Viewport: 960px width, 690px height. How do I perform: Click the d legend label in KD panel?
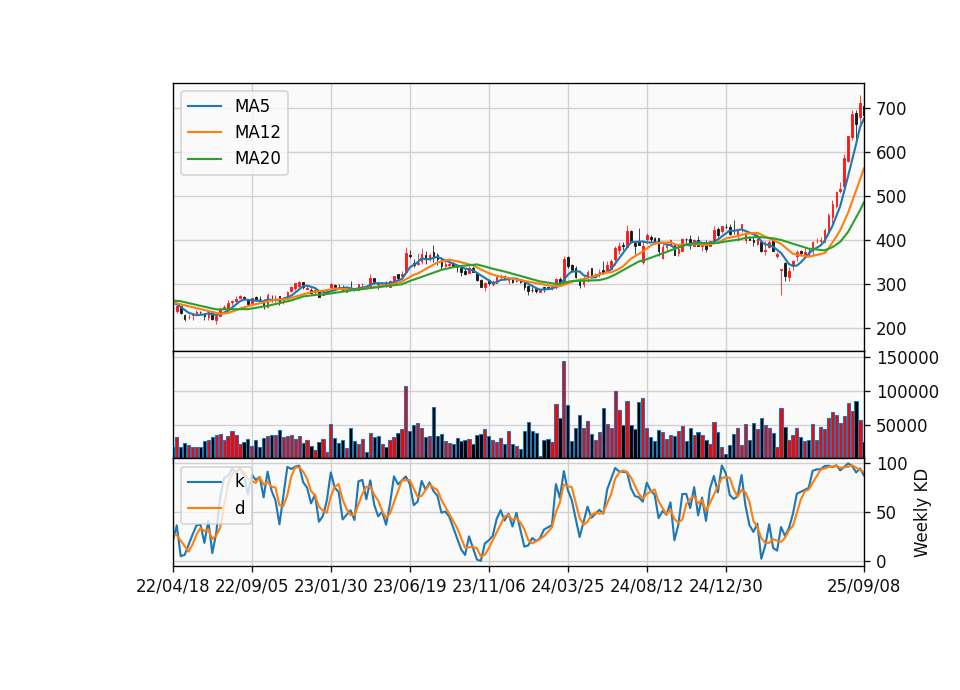point(239,508)
